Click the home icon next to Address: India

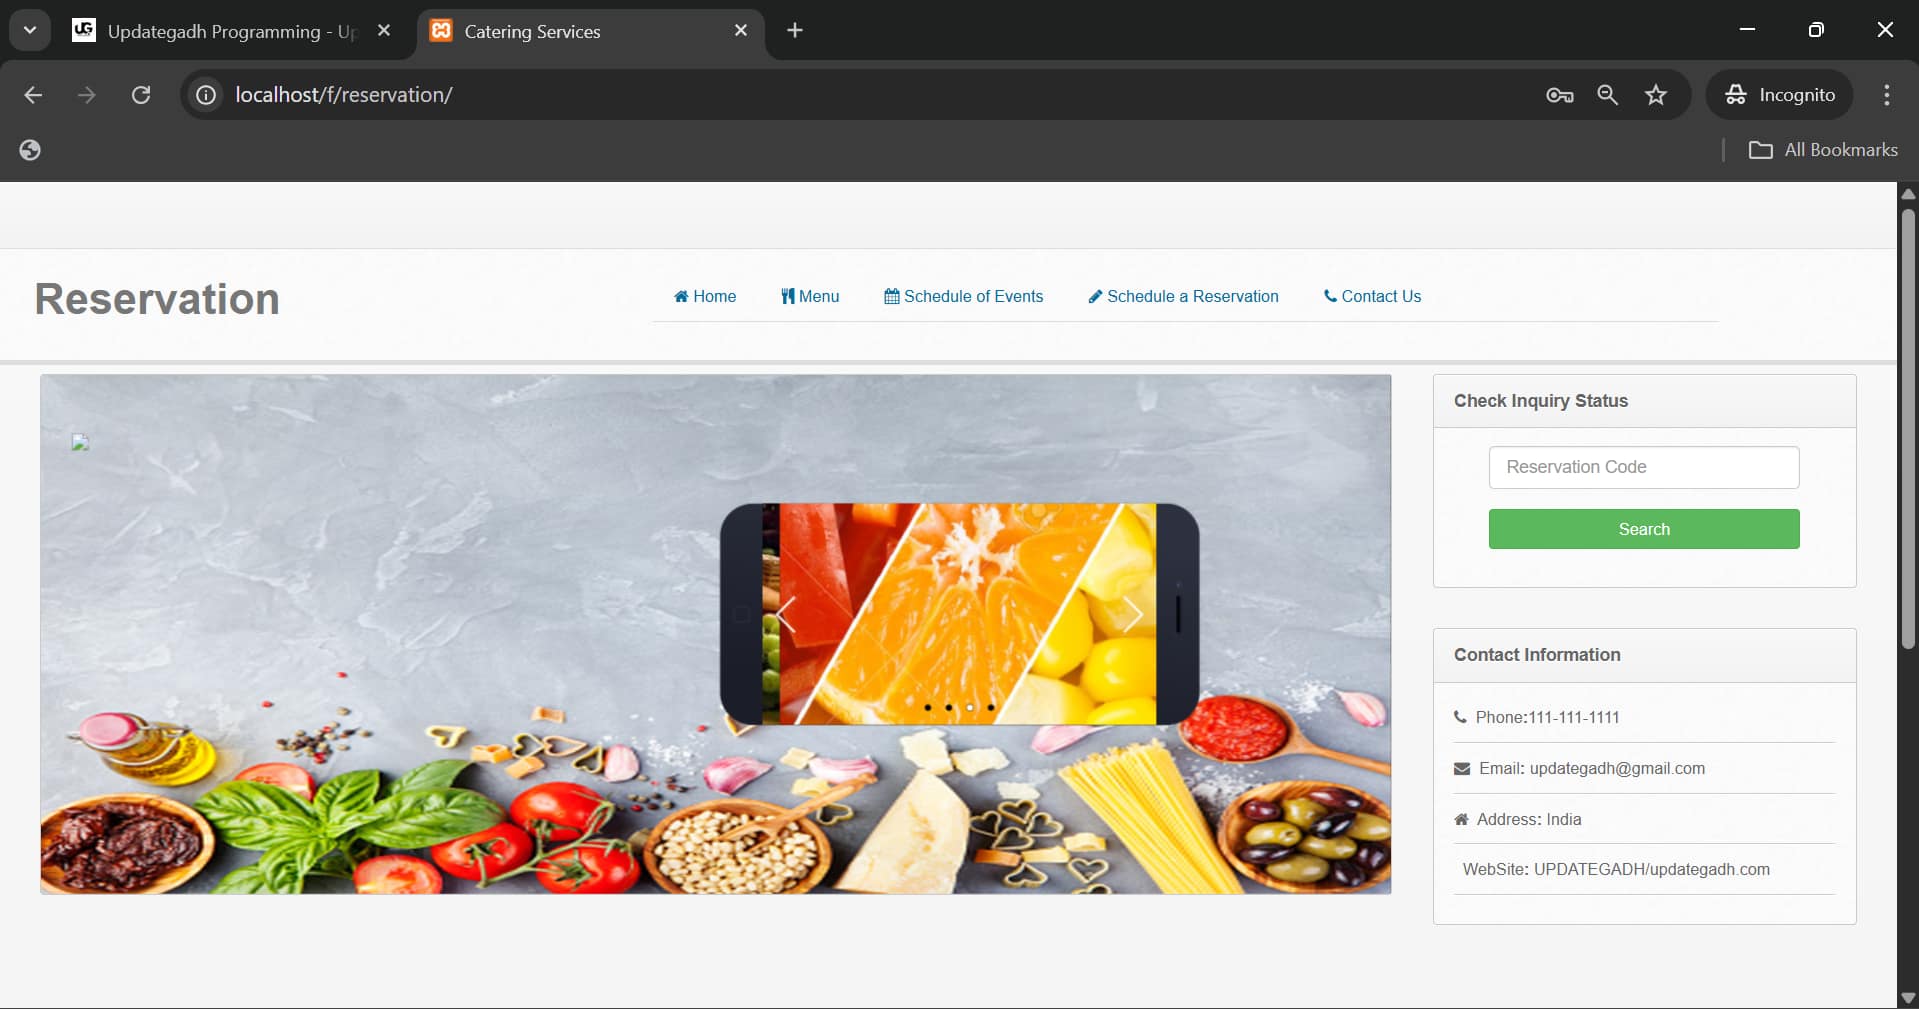(1459, 820)
